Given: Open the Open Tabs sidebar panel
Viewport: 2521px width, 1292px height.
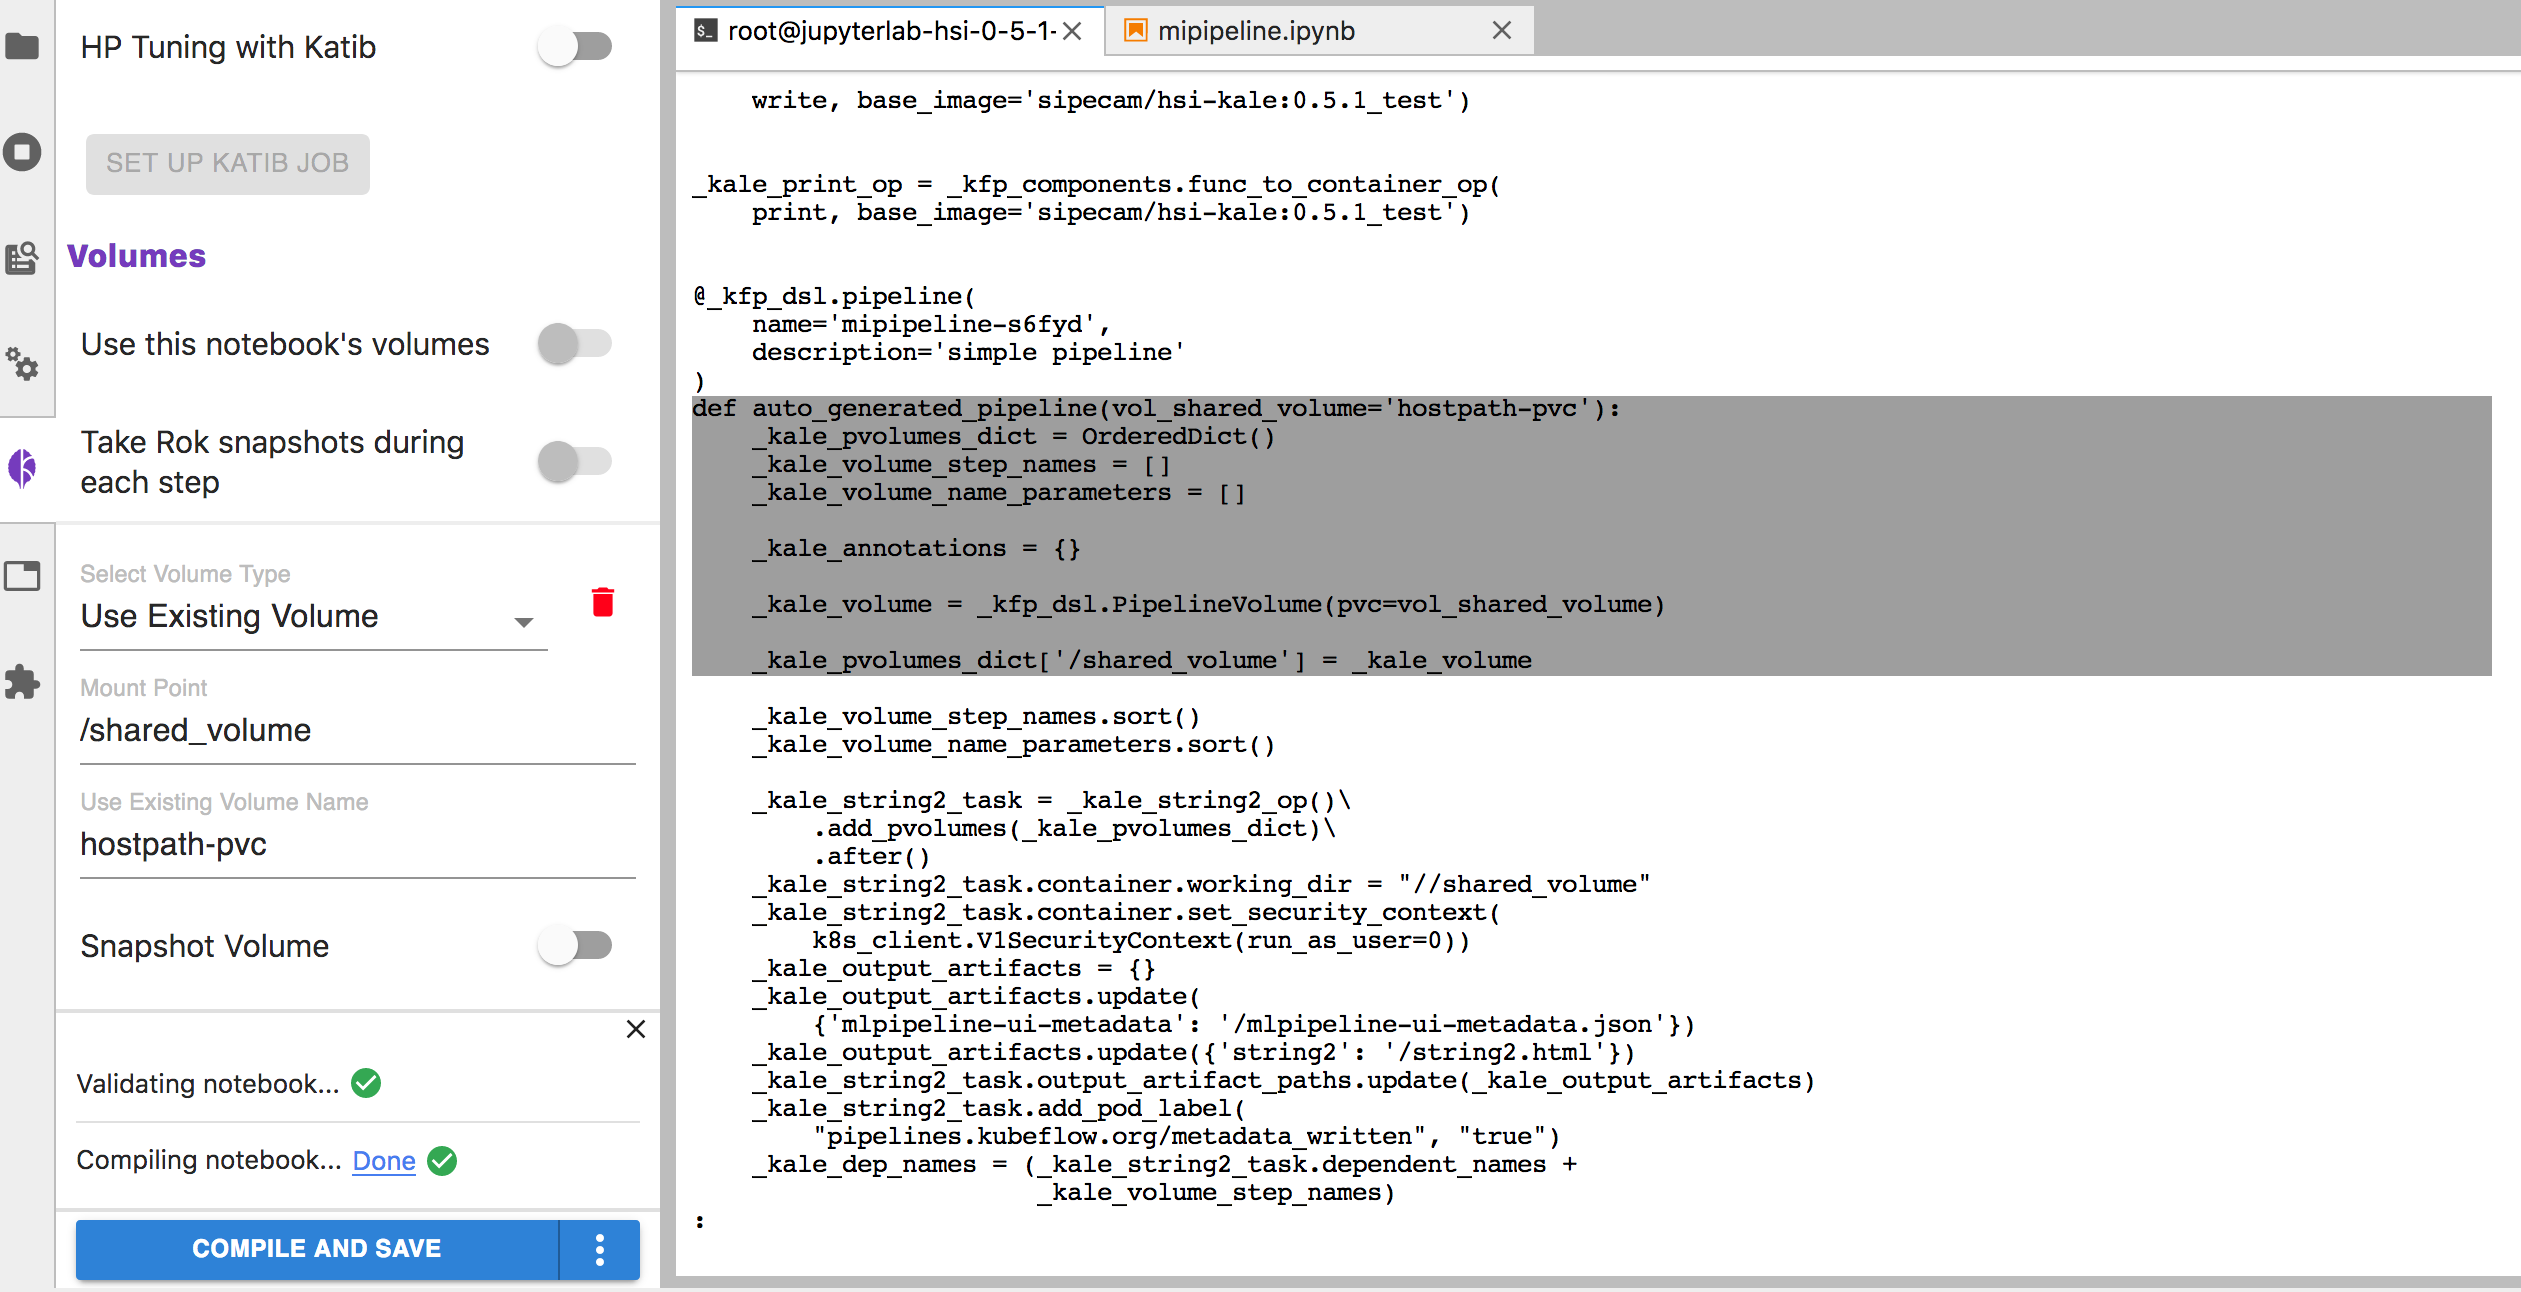Looking at the screenshot, I should (22, 576).
